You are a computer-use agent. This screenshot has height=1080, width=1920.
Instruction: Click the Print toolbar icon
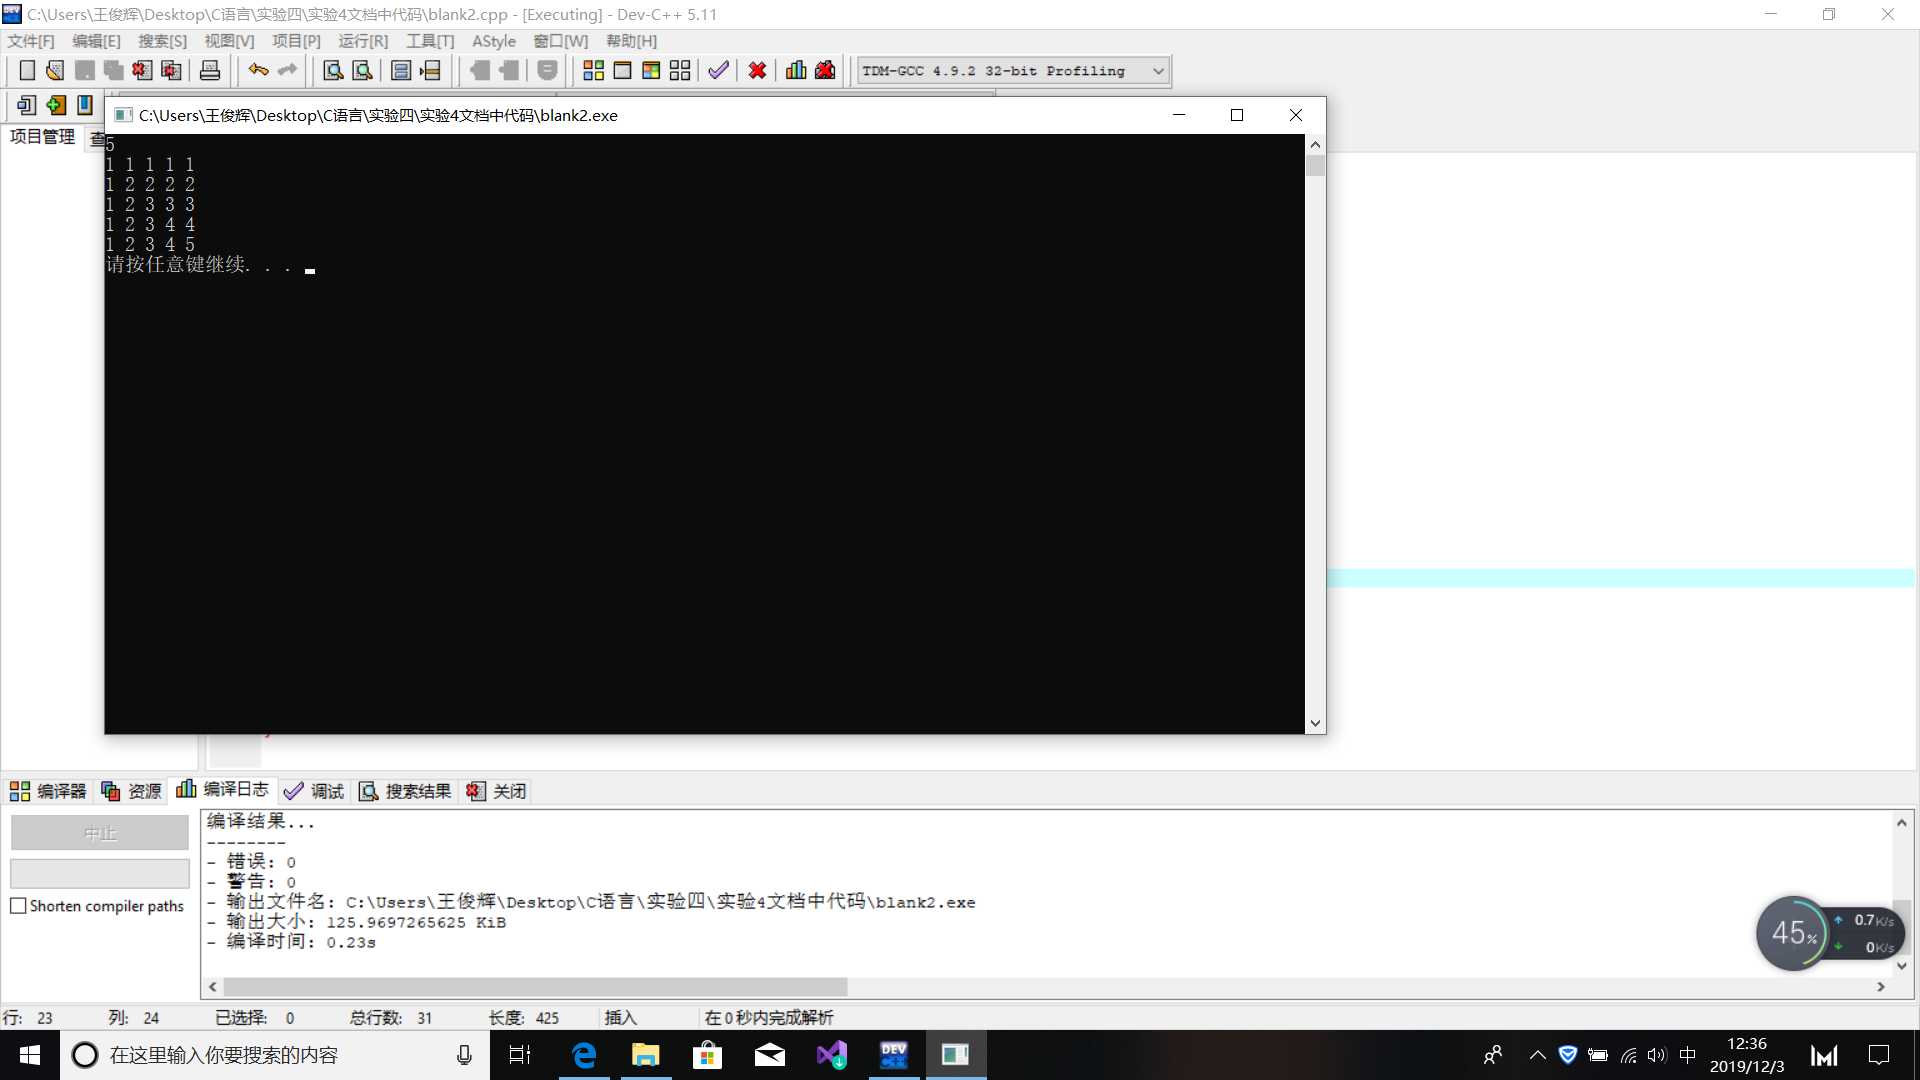click(x=210, y=71)
